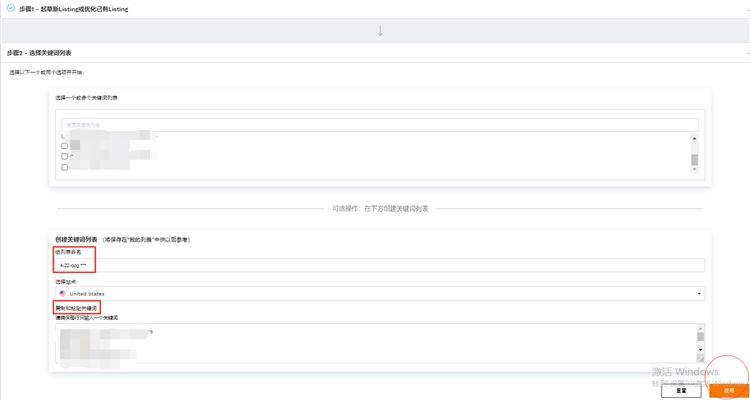Click the keywords textarea scrollbar down arrow

click(701, 350)
